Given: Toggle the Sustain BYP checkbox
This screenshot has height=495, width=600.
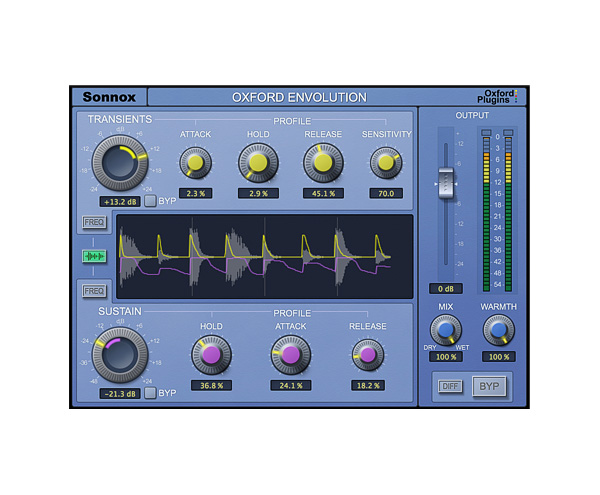Looking at the screenshot, I should 150,393.
